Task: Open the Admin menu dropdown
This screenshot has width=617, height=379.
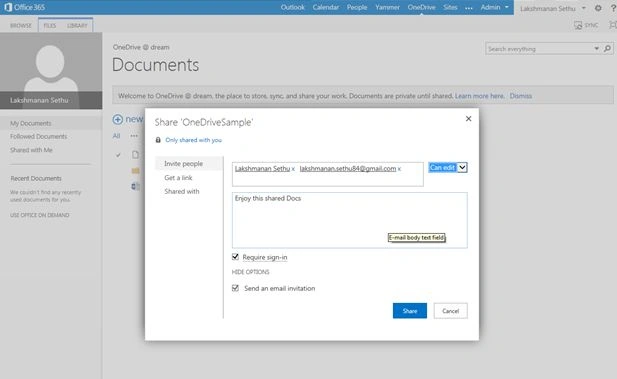Action: (x=495, y=7)
